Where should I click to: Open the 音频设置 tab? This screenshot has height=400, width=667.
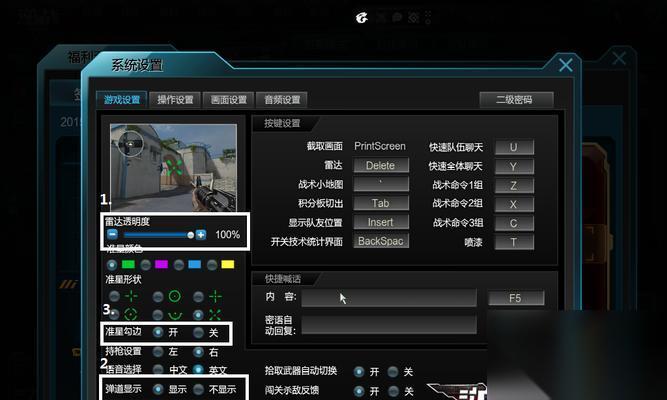[x=282, y=100]
